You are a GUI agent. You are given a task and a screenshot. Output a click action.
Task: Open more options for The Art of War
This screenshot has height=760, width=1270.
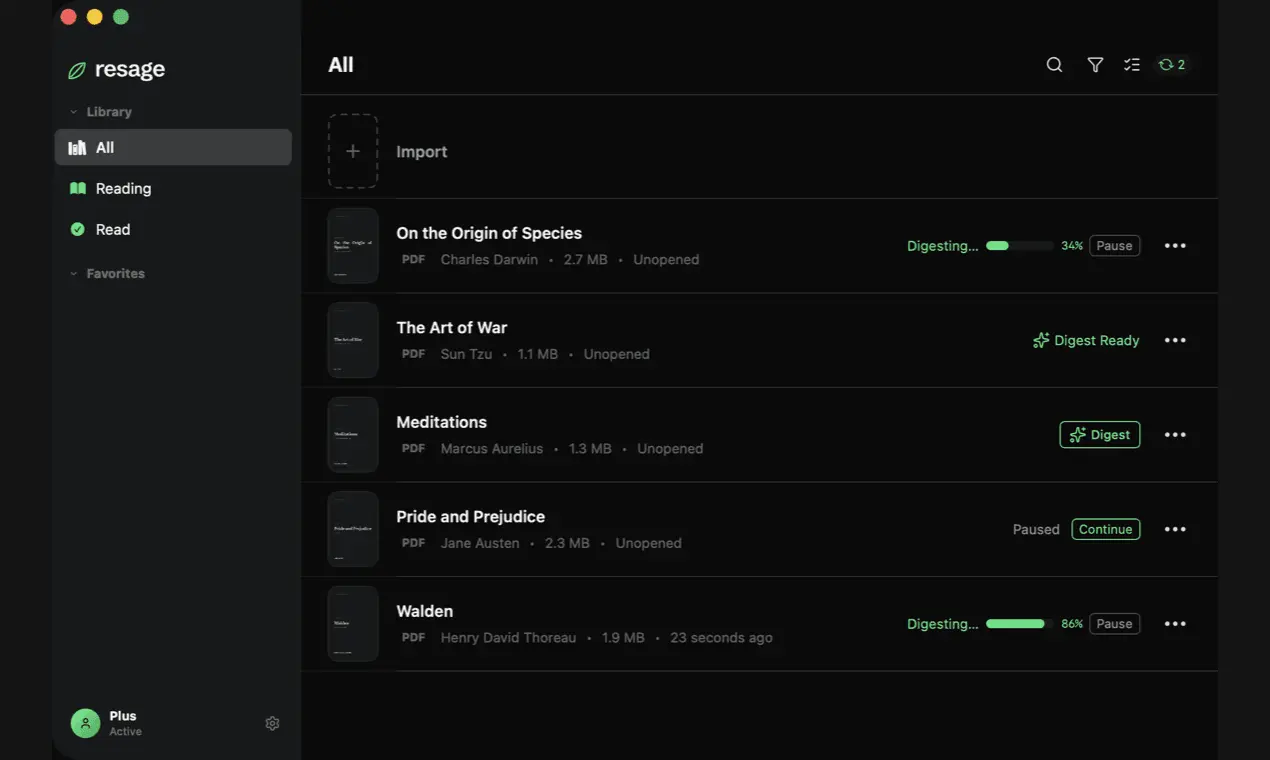pos(1175,340)
